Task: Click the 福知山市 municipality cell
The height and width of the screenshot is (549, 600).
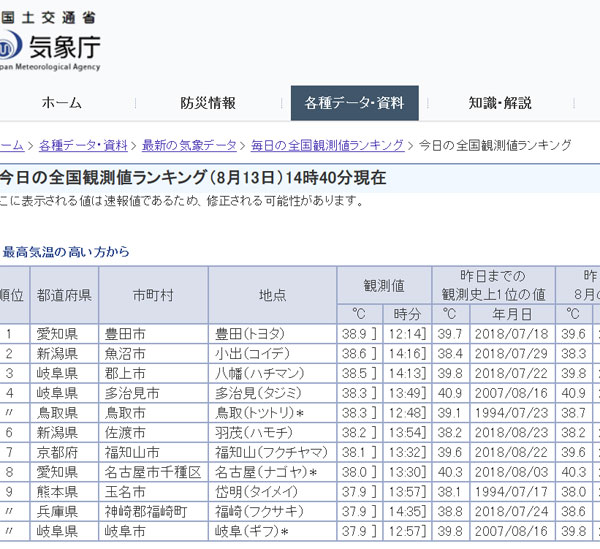Action: pyautogui.click(x=153, y=453)
